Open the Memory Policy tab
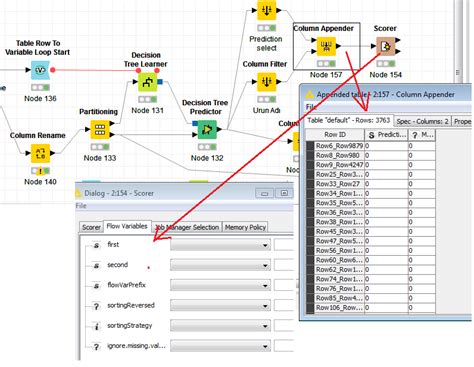This screenshot has height=367, width=474. (245, 227)
